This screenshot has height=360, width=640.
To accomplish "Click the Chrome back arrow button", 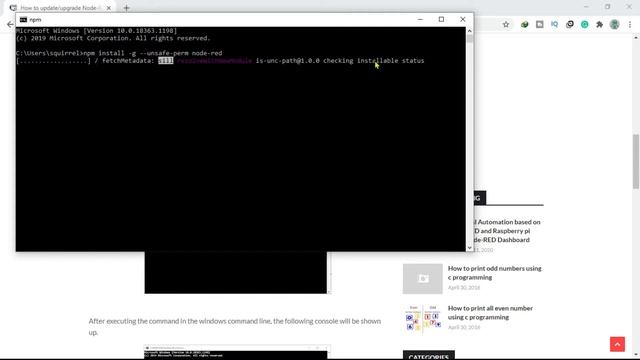I will tap(10, 24).
